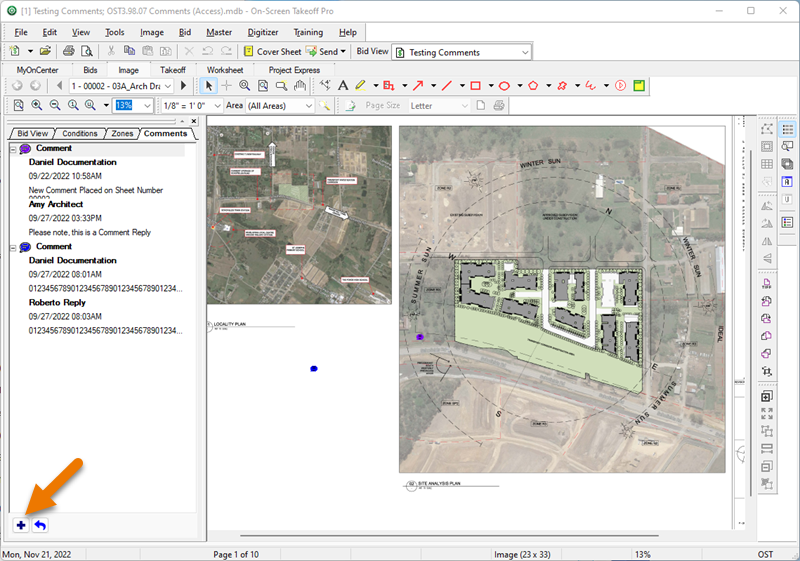Select the text annotation A tool

click(343, 86)
